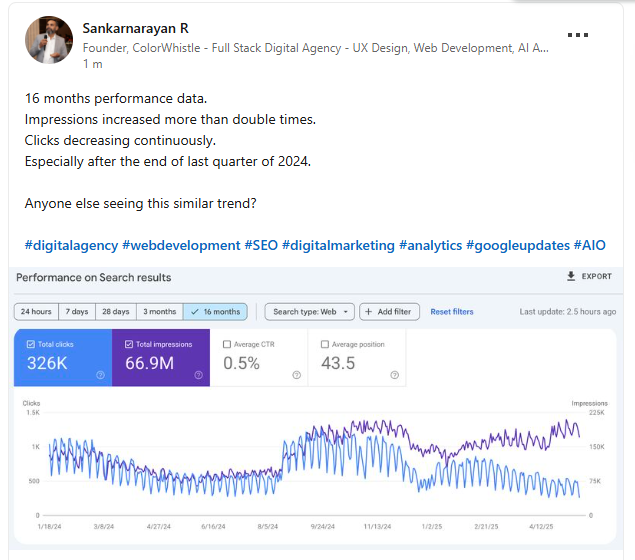Viewport: 635px width, 560px height.
Task: Enable the Average CTR checkbox
Action: [x=227, y=344]
